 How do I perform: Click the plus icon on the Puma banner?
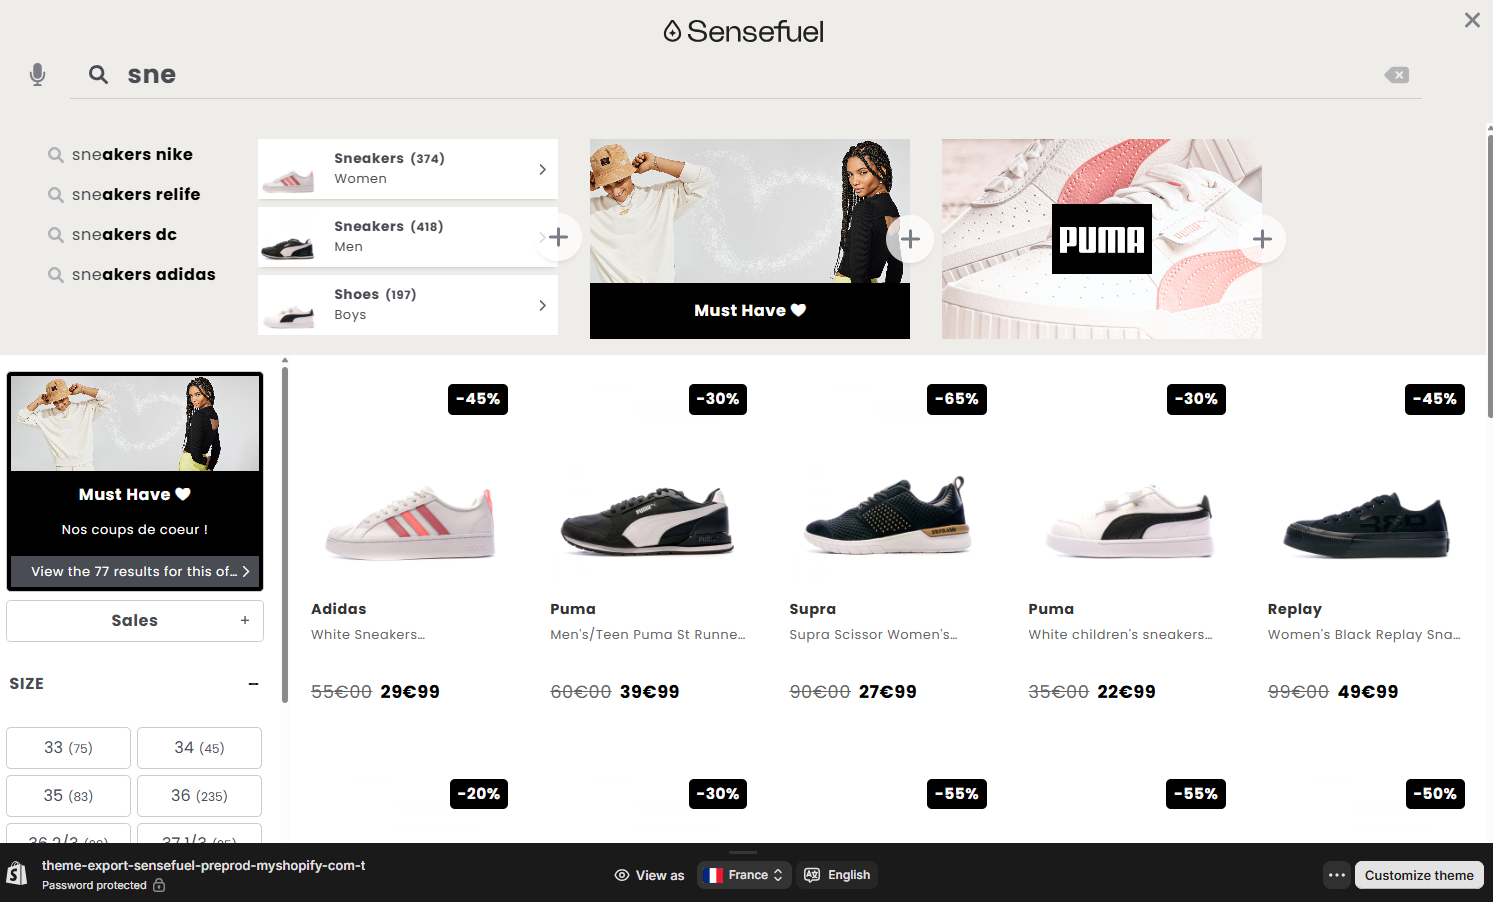1262,239
